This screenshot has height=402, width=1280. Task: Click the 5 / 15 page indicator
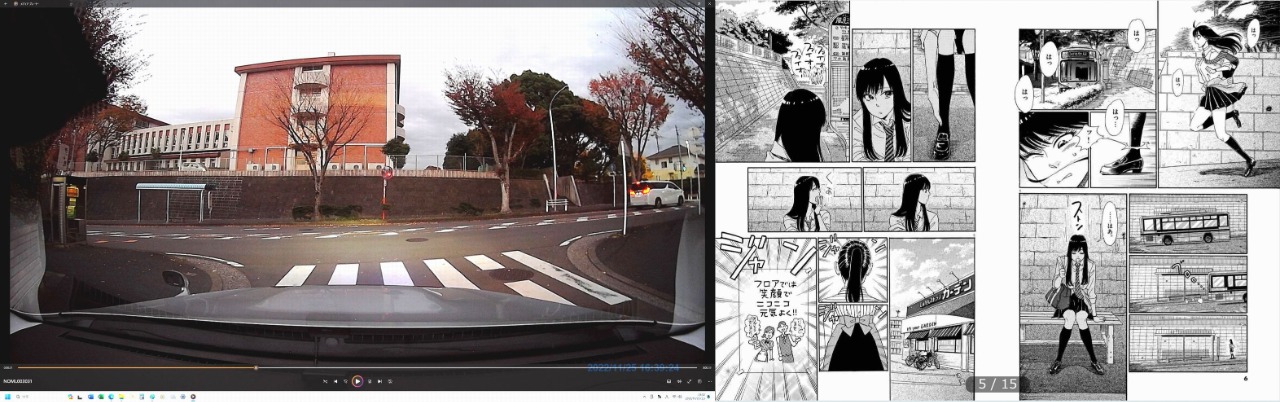(x=997, y=384)
